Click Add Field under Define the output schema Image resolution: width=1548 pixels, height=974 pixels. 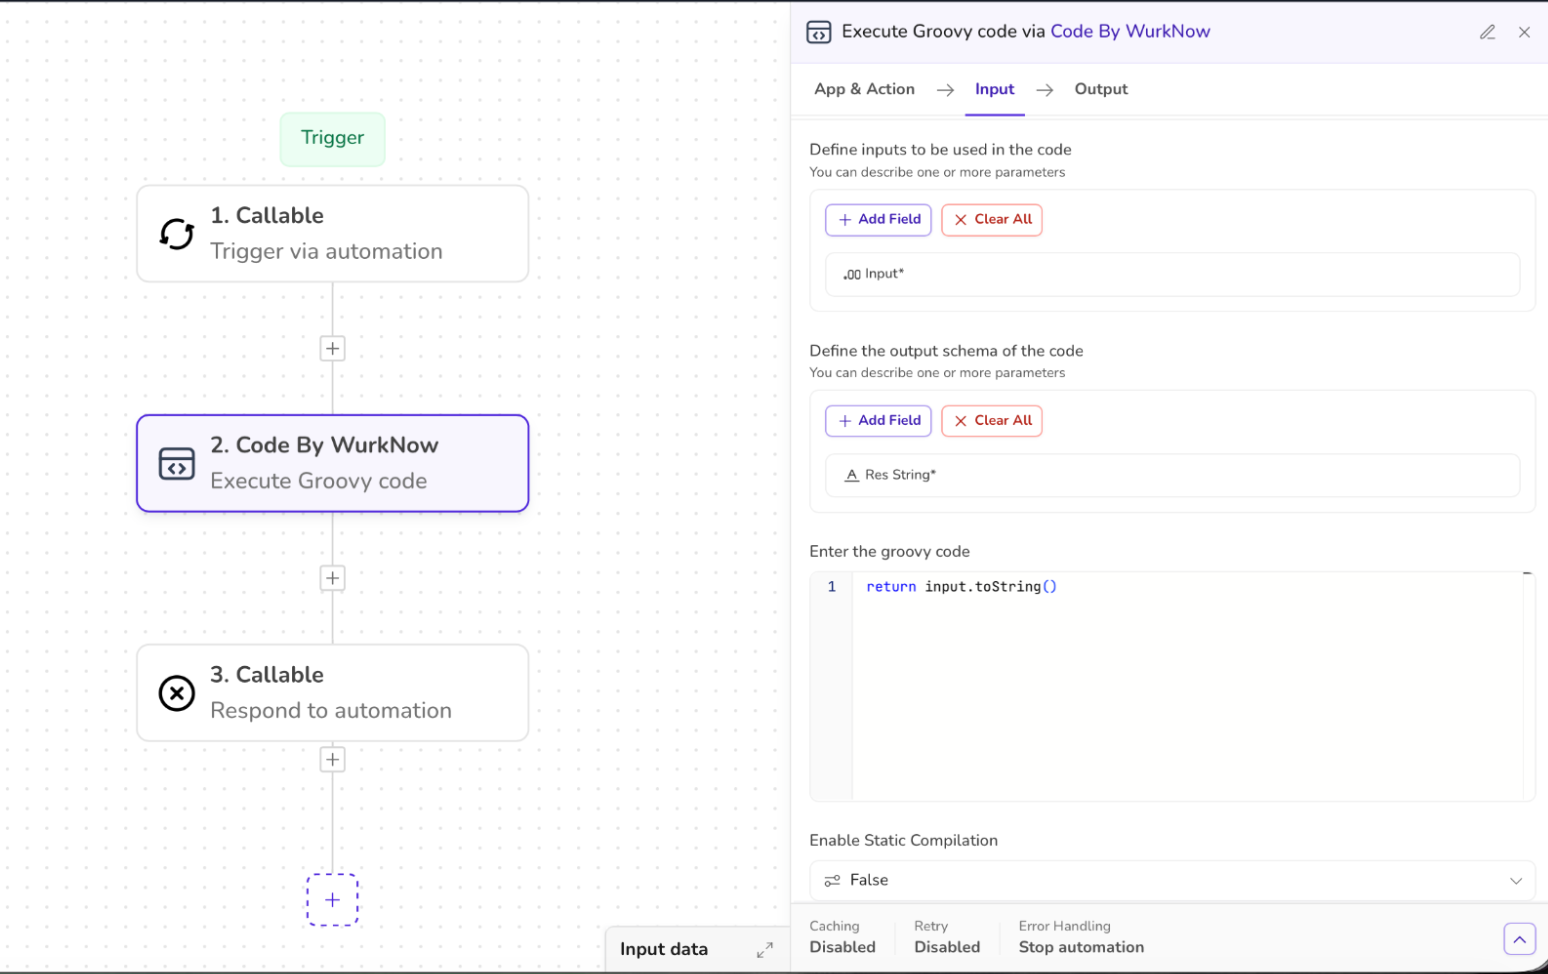pyautogui.click(x=878, y=421)
